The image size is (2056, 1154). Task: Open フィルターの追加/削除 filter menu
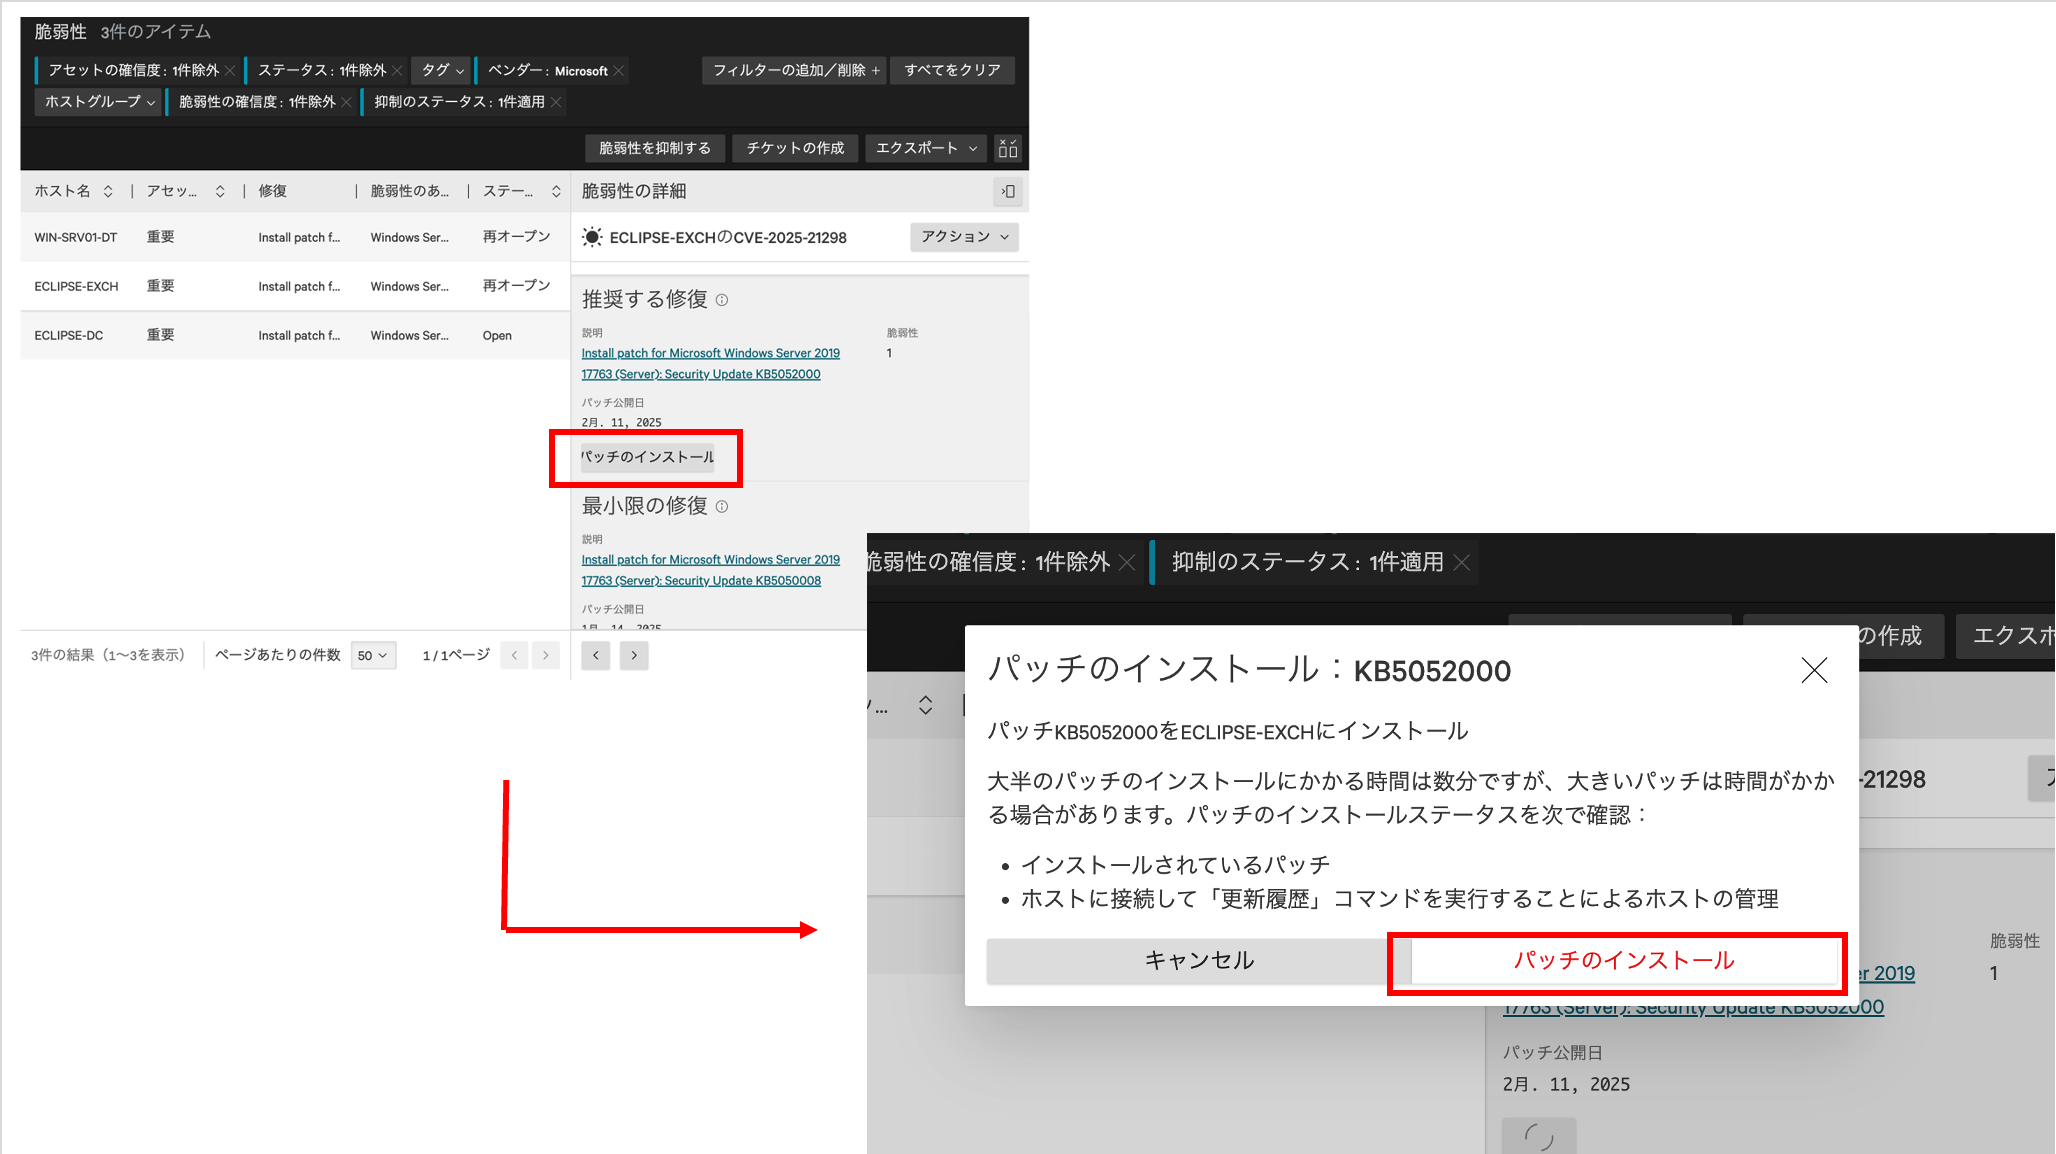795,70
